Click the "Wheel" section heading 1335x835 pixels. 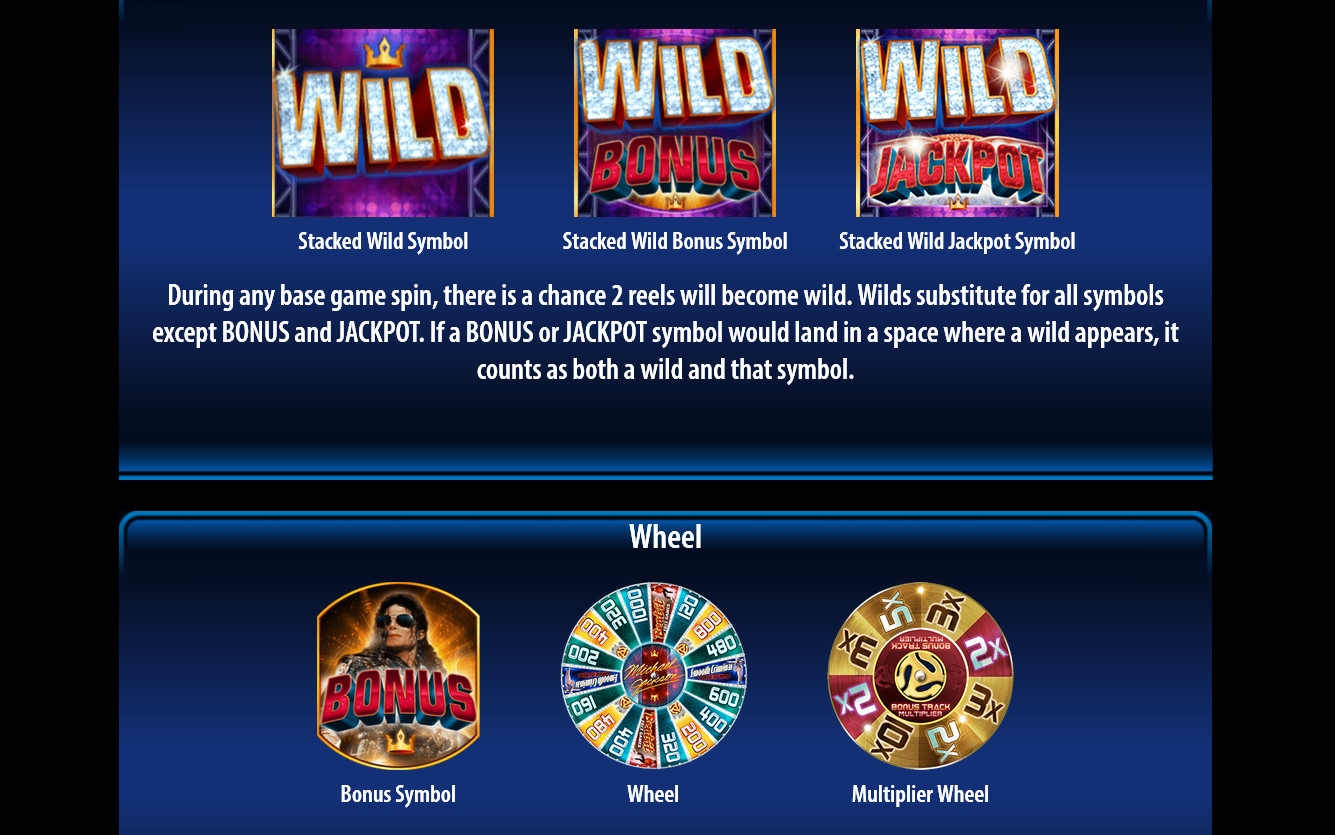[x=665, y=537]
